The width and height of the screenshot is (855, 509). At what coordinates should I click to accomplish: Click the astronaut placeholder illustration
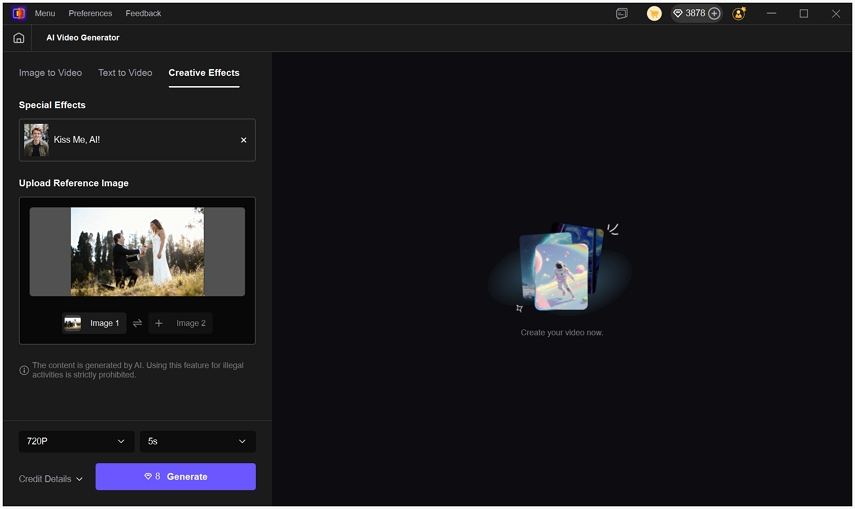point(562,267)
